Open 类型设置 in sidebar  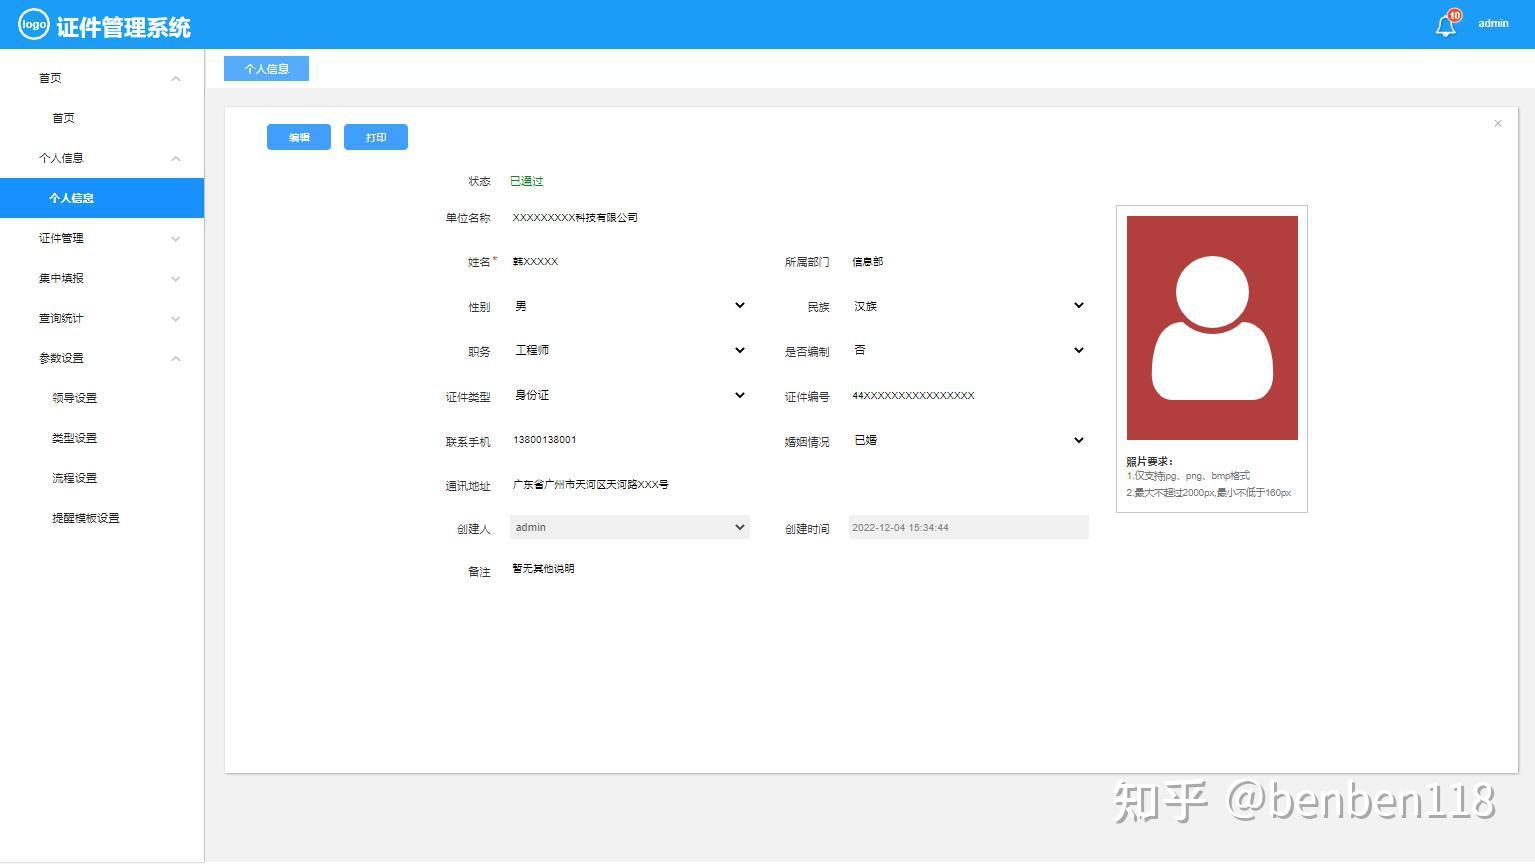coord(102,438)
